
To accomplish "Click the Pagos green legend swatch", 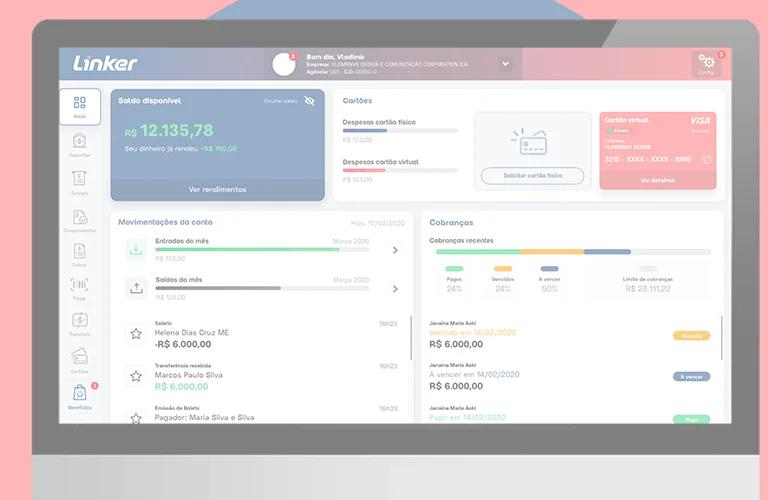I will pyautogui.click(x=454, y=269).
